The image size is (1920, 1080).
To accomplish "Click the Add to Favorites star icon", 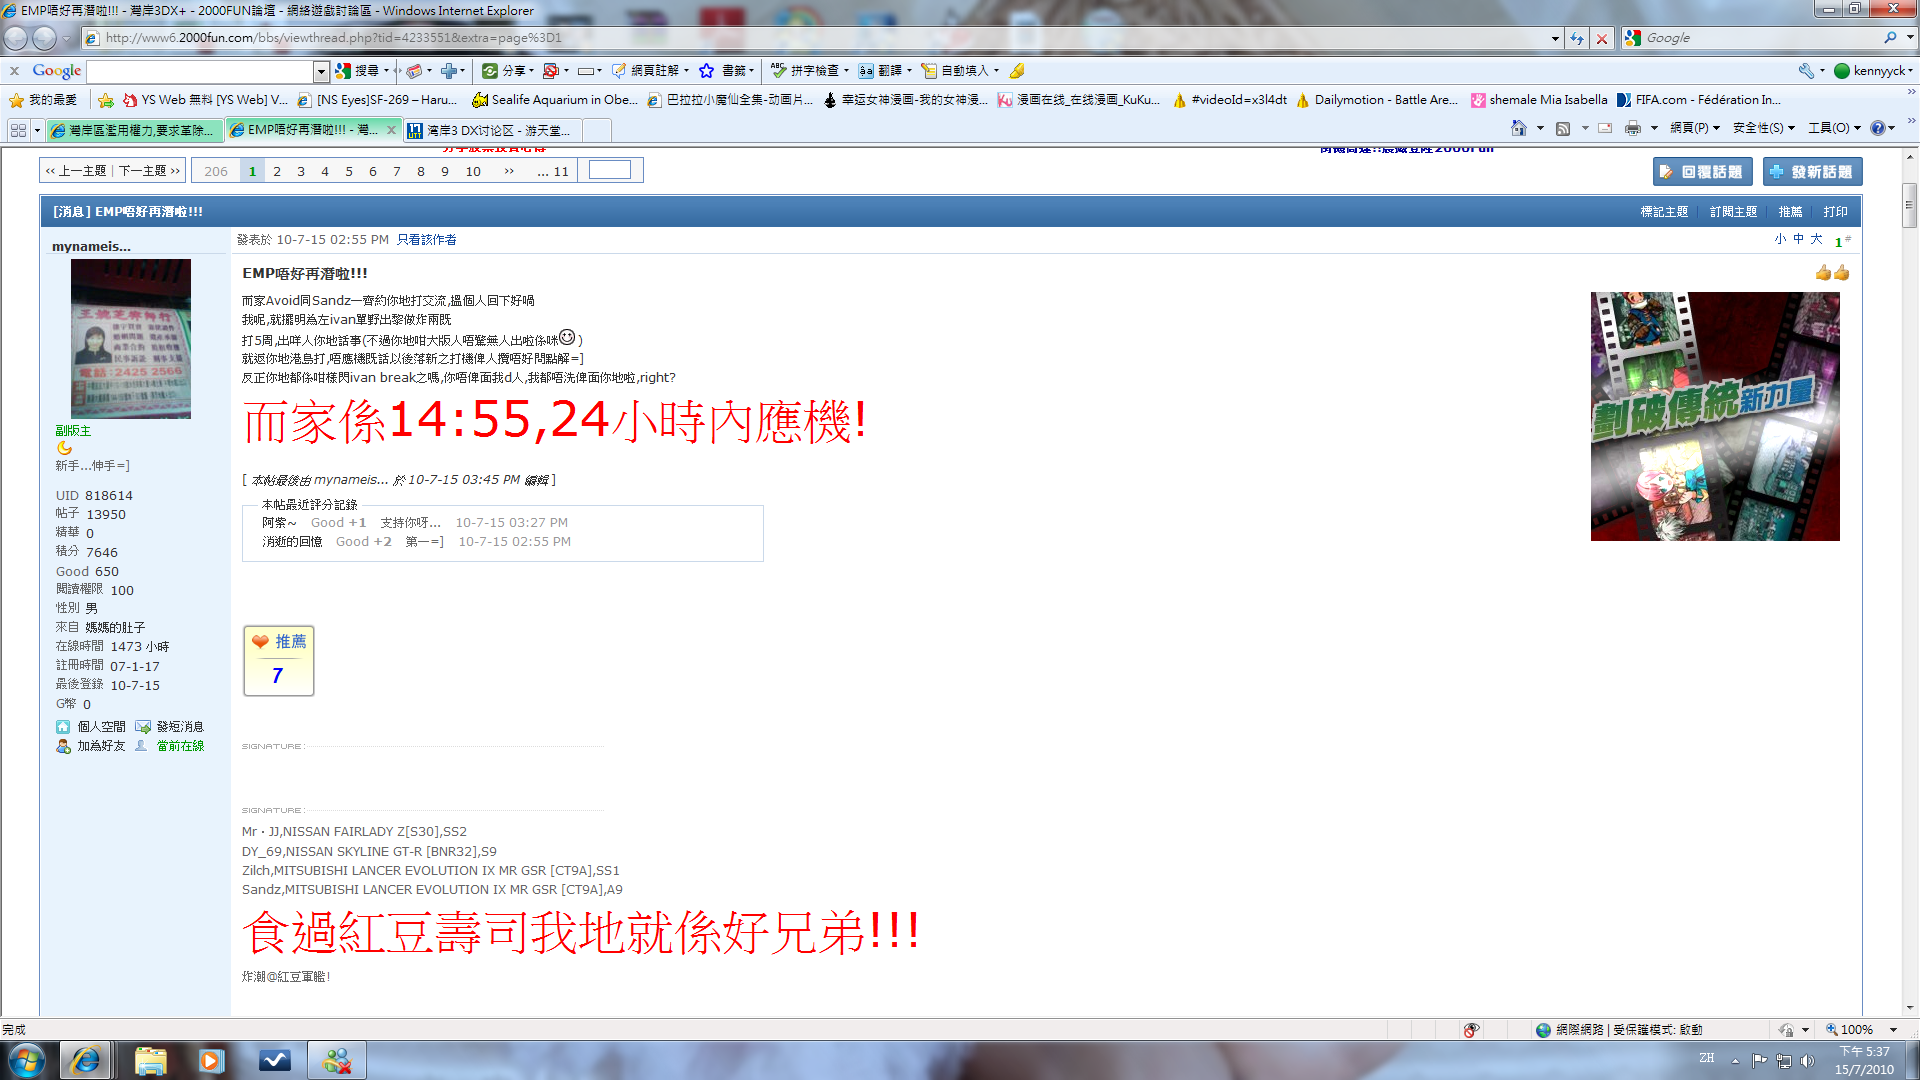I will click(106, 100).
